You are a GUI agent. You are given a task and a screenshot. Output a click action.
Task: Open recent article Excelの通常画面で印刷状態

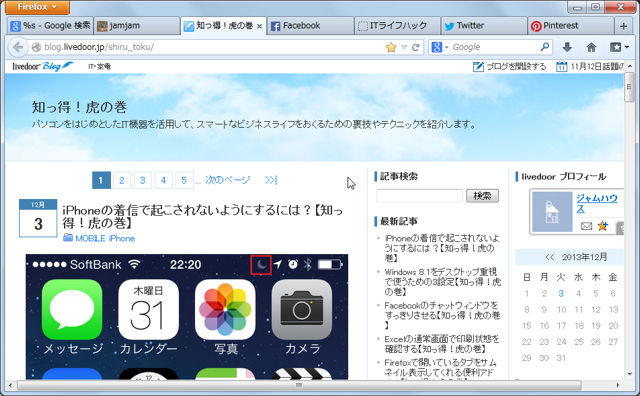click(x=442, y=344)
